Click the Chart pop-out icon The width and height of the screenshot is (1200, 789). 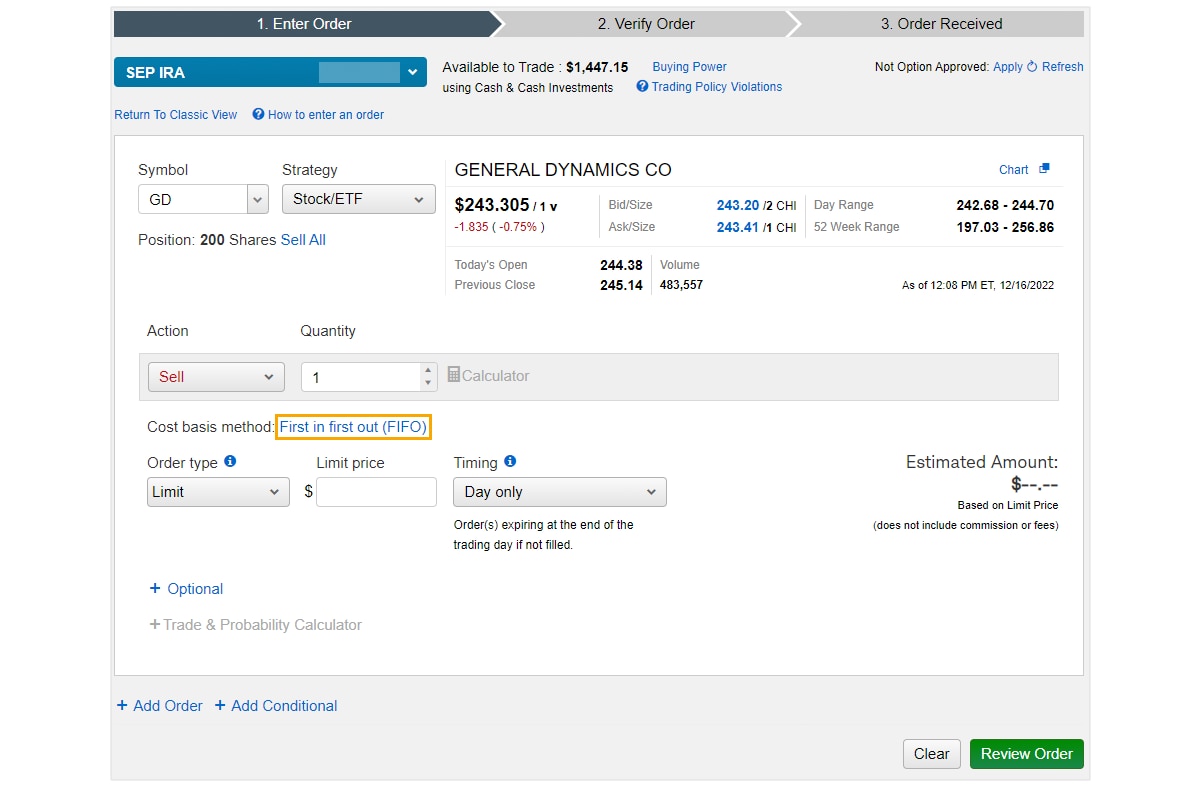pyautogui.click(x=1044, y=169)
